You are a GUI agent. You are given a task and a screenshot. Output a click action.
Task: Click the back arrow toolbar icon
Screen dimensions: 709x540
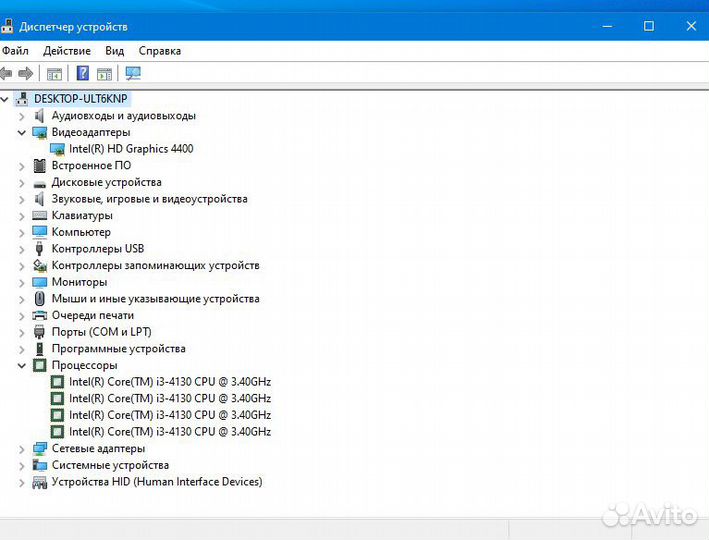(x=7, y=73)
